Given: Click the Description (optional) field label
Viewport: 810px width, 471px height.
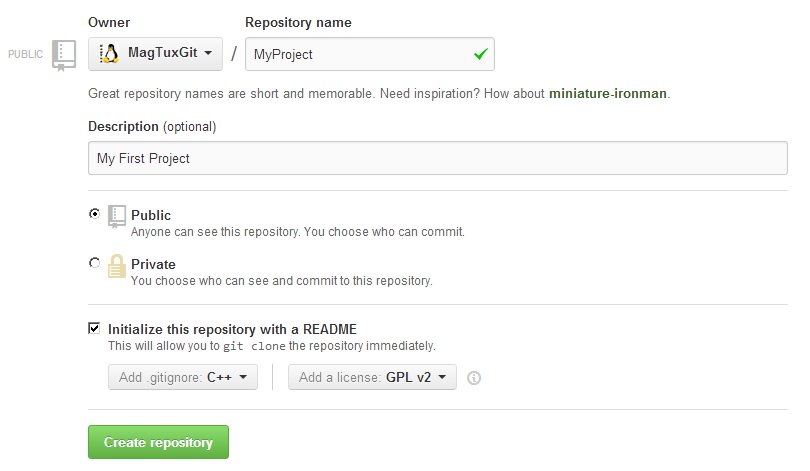Looking at the screenshot, I should click(x=152, y=127).
